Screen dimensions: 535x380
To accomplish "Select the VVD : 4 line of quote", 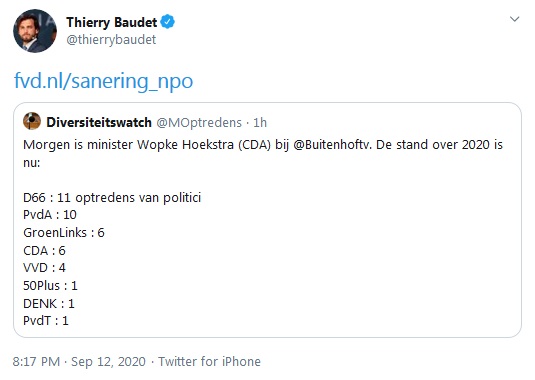I will (44, 267).
